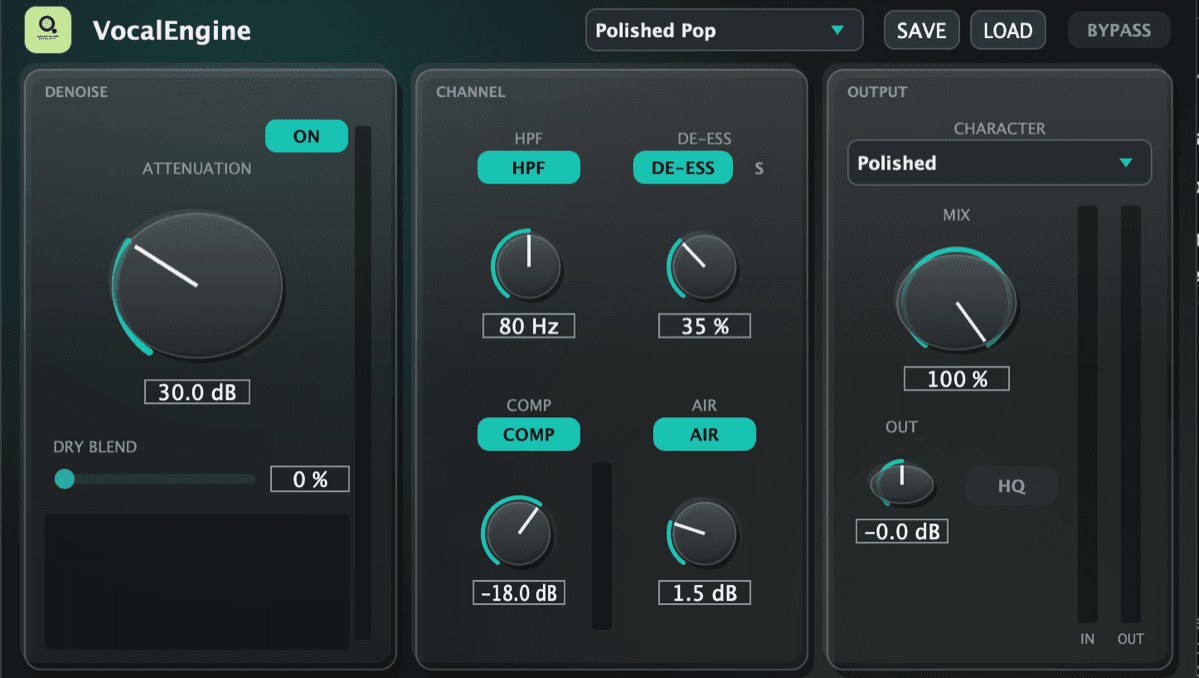Edit the -18.0 dB compressor value
1199x678 pixels.
tap(518, 592)
